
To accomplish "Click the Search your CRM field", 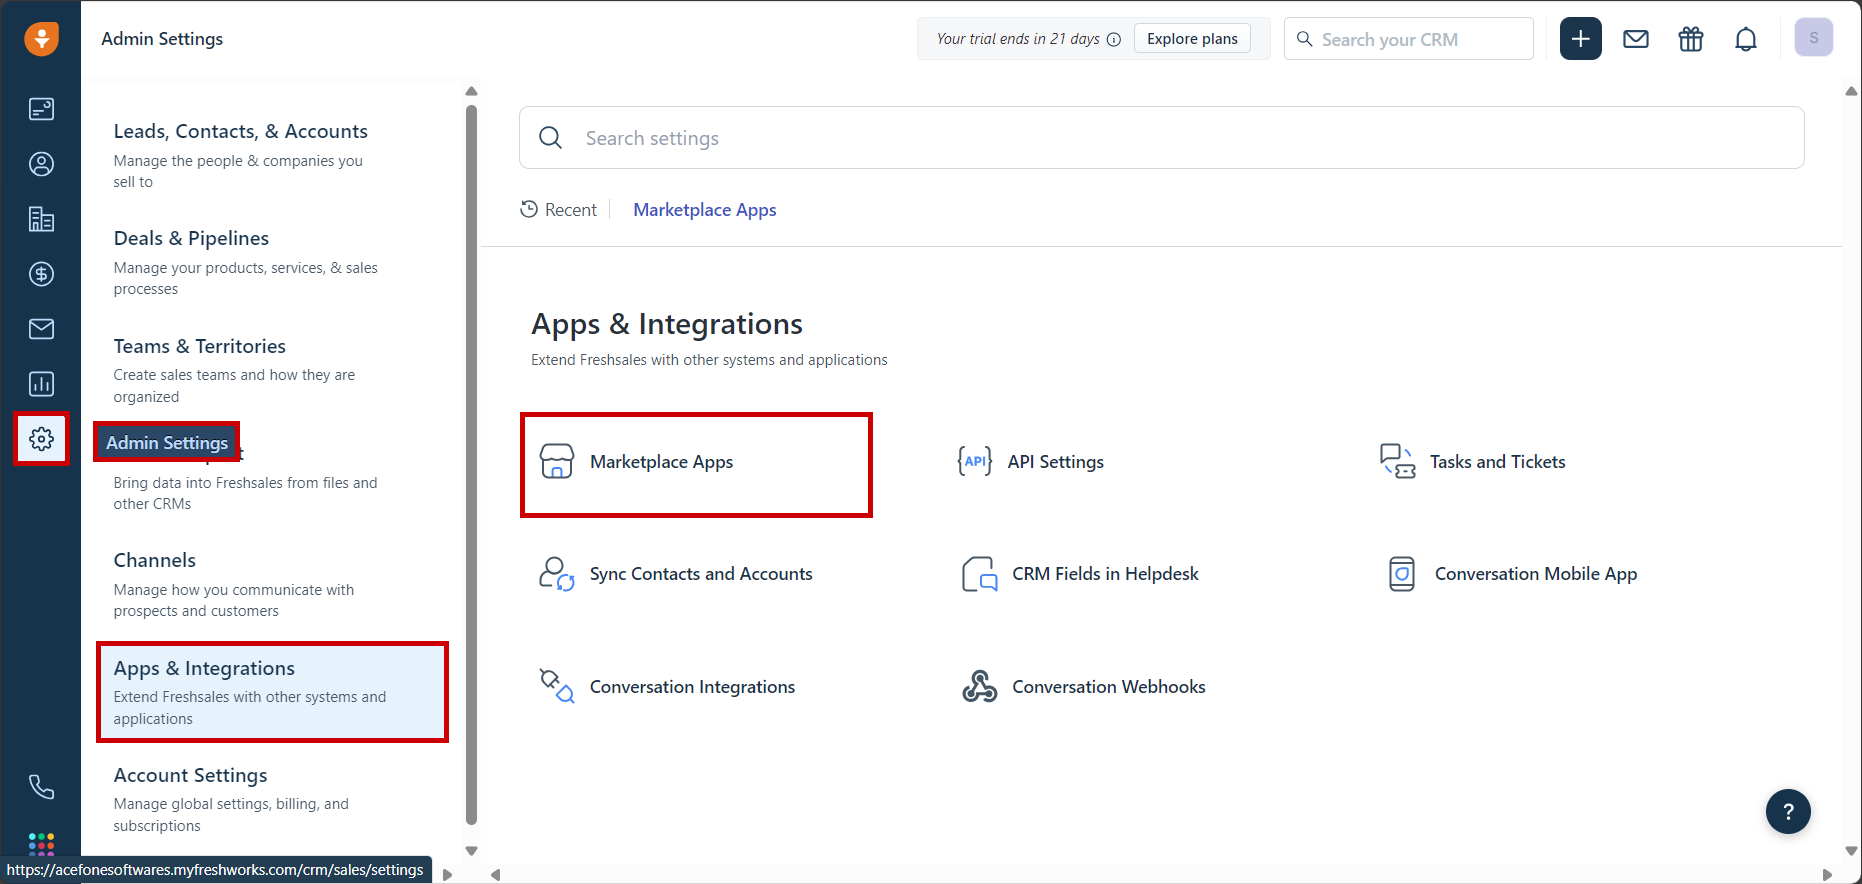I will click(1408, 39).
